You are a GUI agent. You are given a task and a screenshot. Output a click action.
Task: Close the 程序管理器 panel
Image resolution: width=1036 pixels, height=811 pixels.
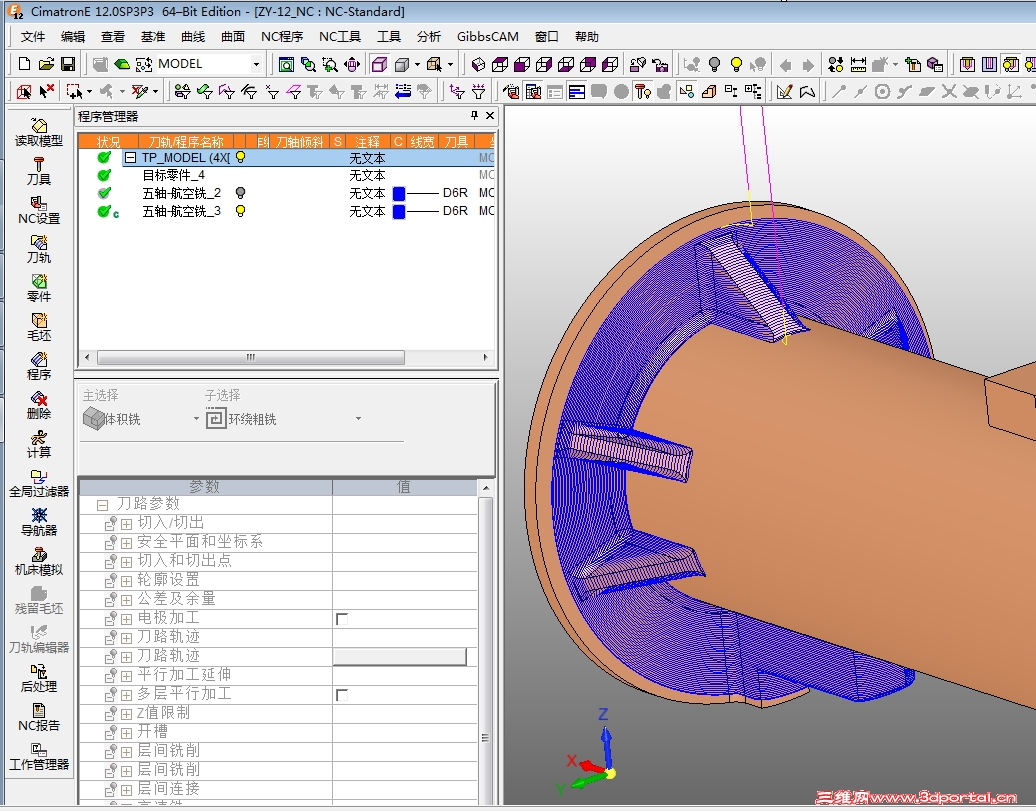tap(490, 116)
